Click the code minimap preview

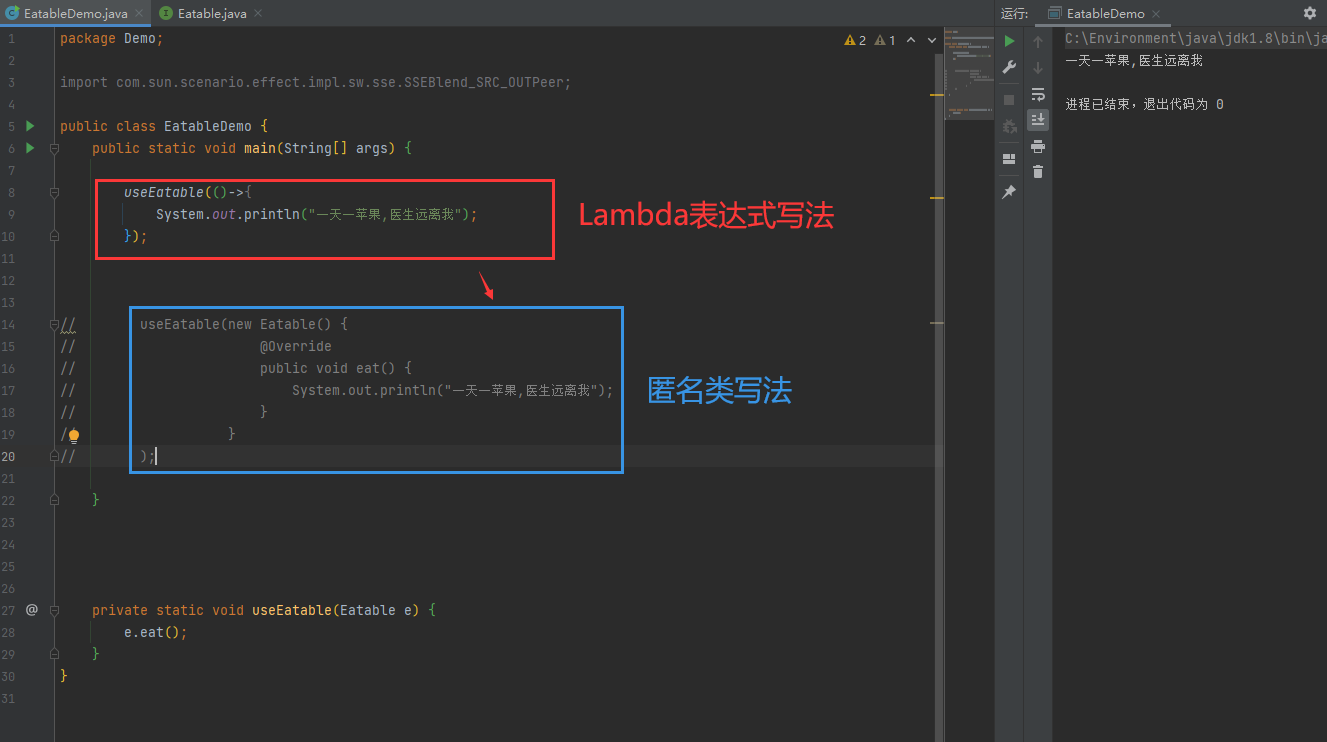pos(968,75)
